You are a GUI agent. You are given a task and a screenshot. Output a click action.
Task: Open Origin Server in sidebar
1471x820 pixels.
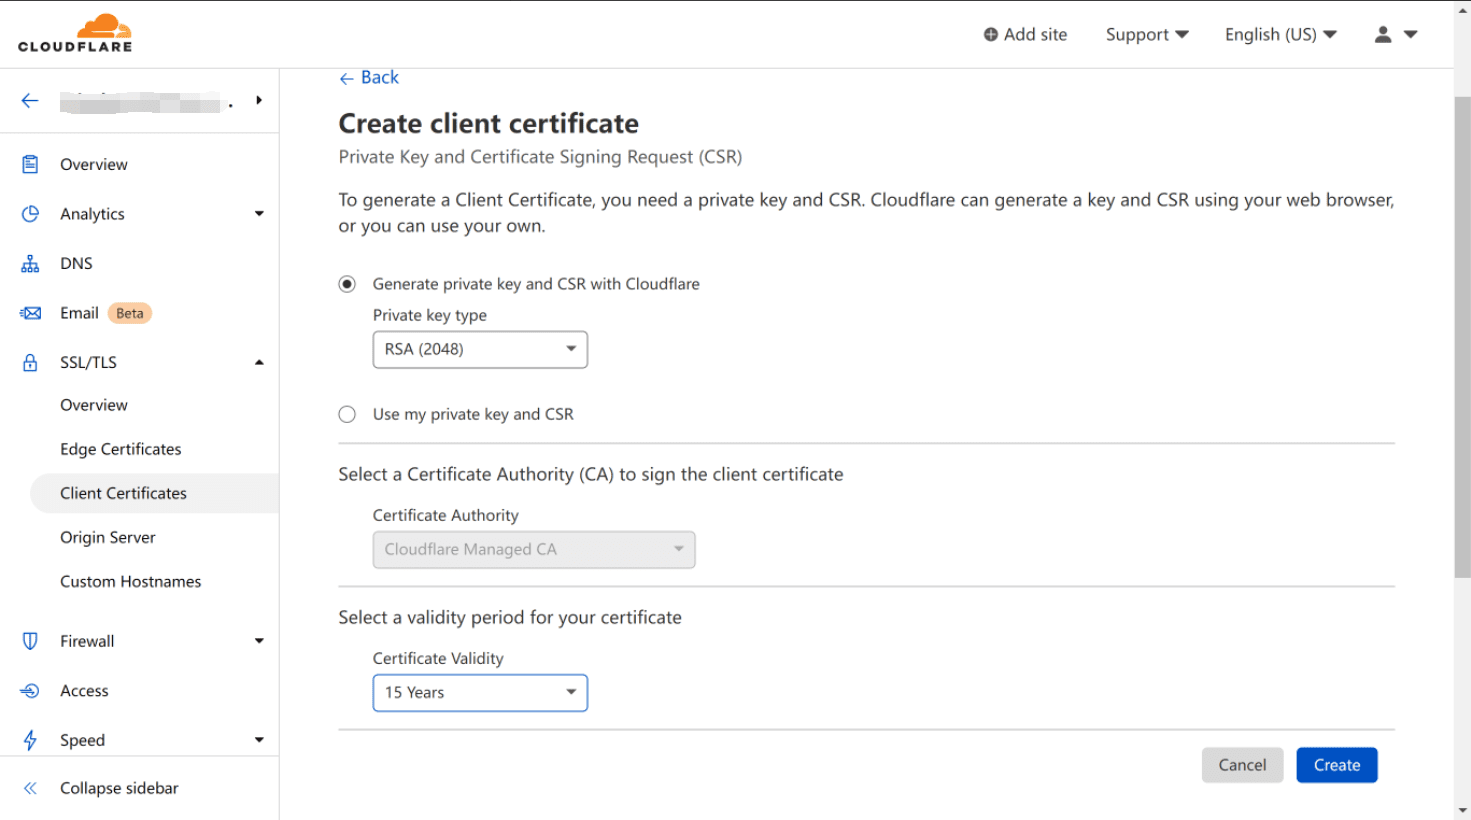pyautogui.click(x=108, y=537)
